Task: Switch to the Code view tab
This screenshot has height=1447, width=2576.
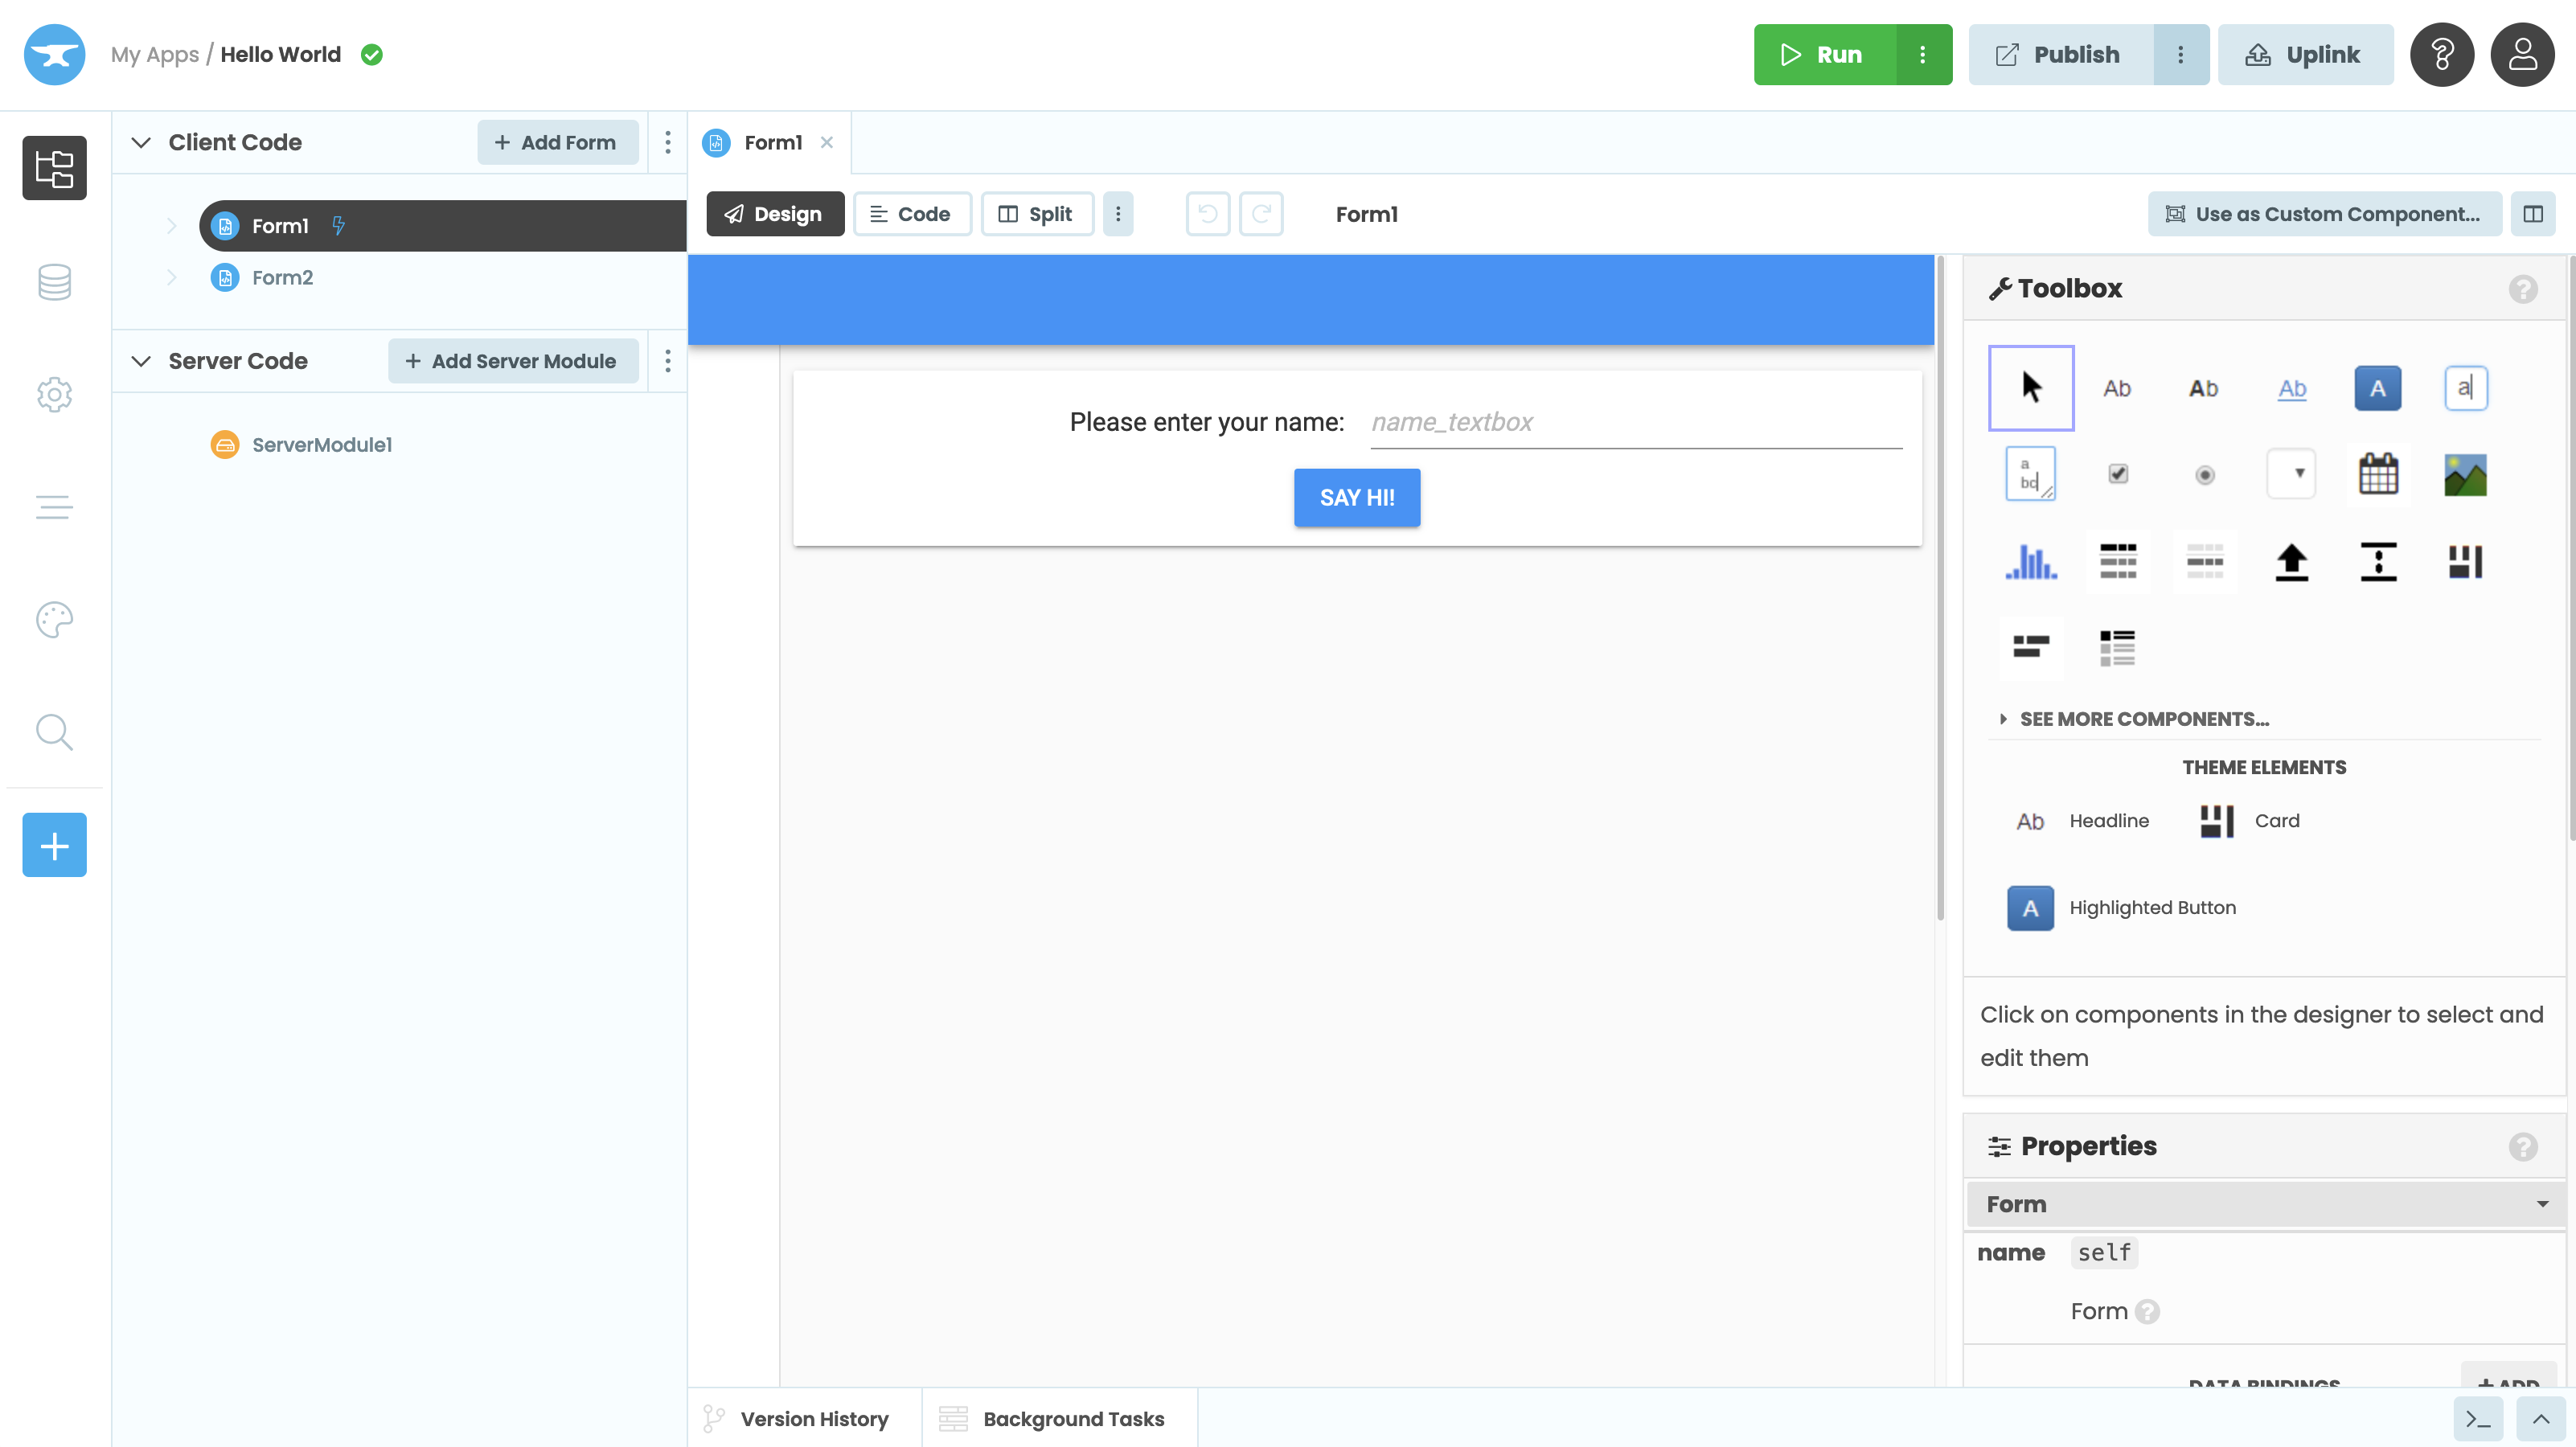Action: pyautogui.click(x=911, y=213)
